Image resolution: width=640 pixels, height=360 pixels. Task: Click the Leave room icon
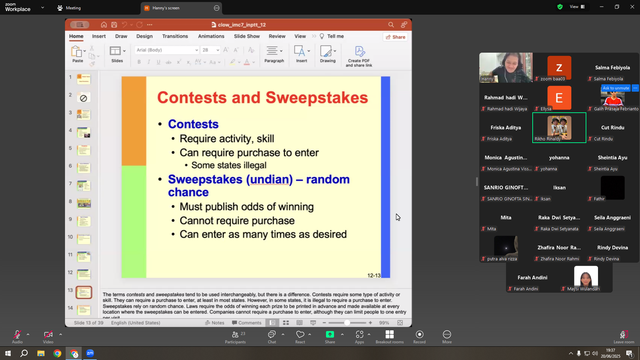(x=623, y=334)
